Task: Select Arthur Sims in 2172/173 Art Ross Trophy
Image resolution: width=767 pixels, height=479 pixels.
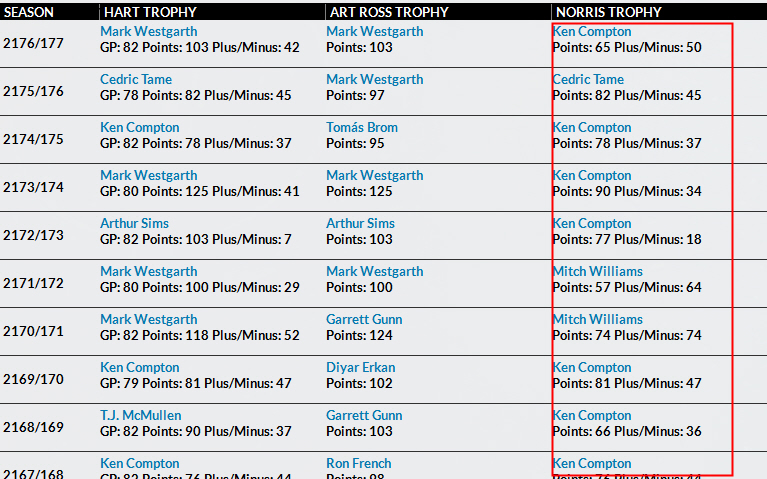Action: click(361, 223)
